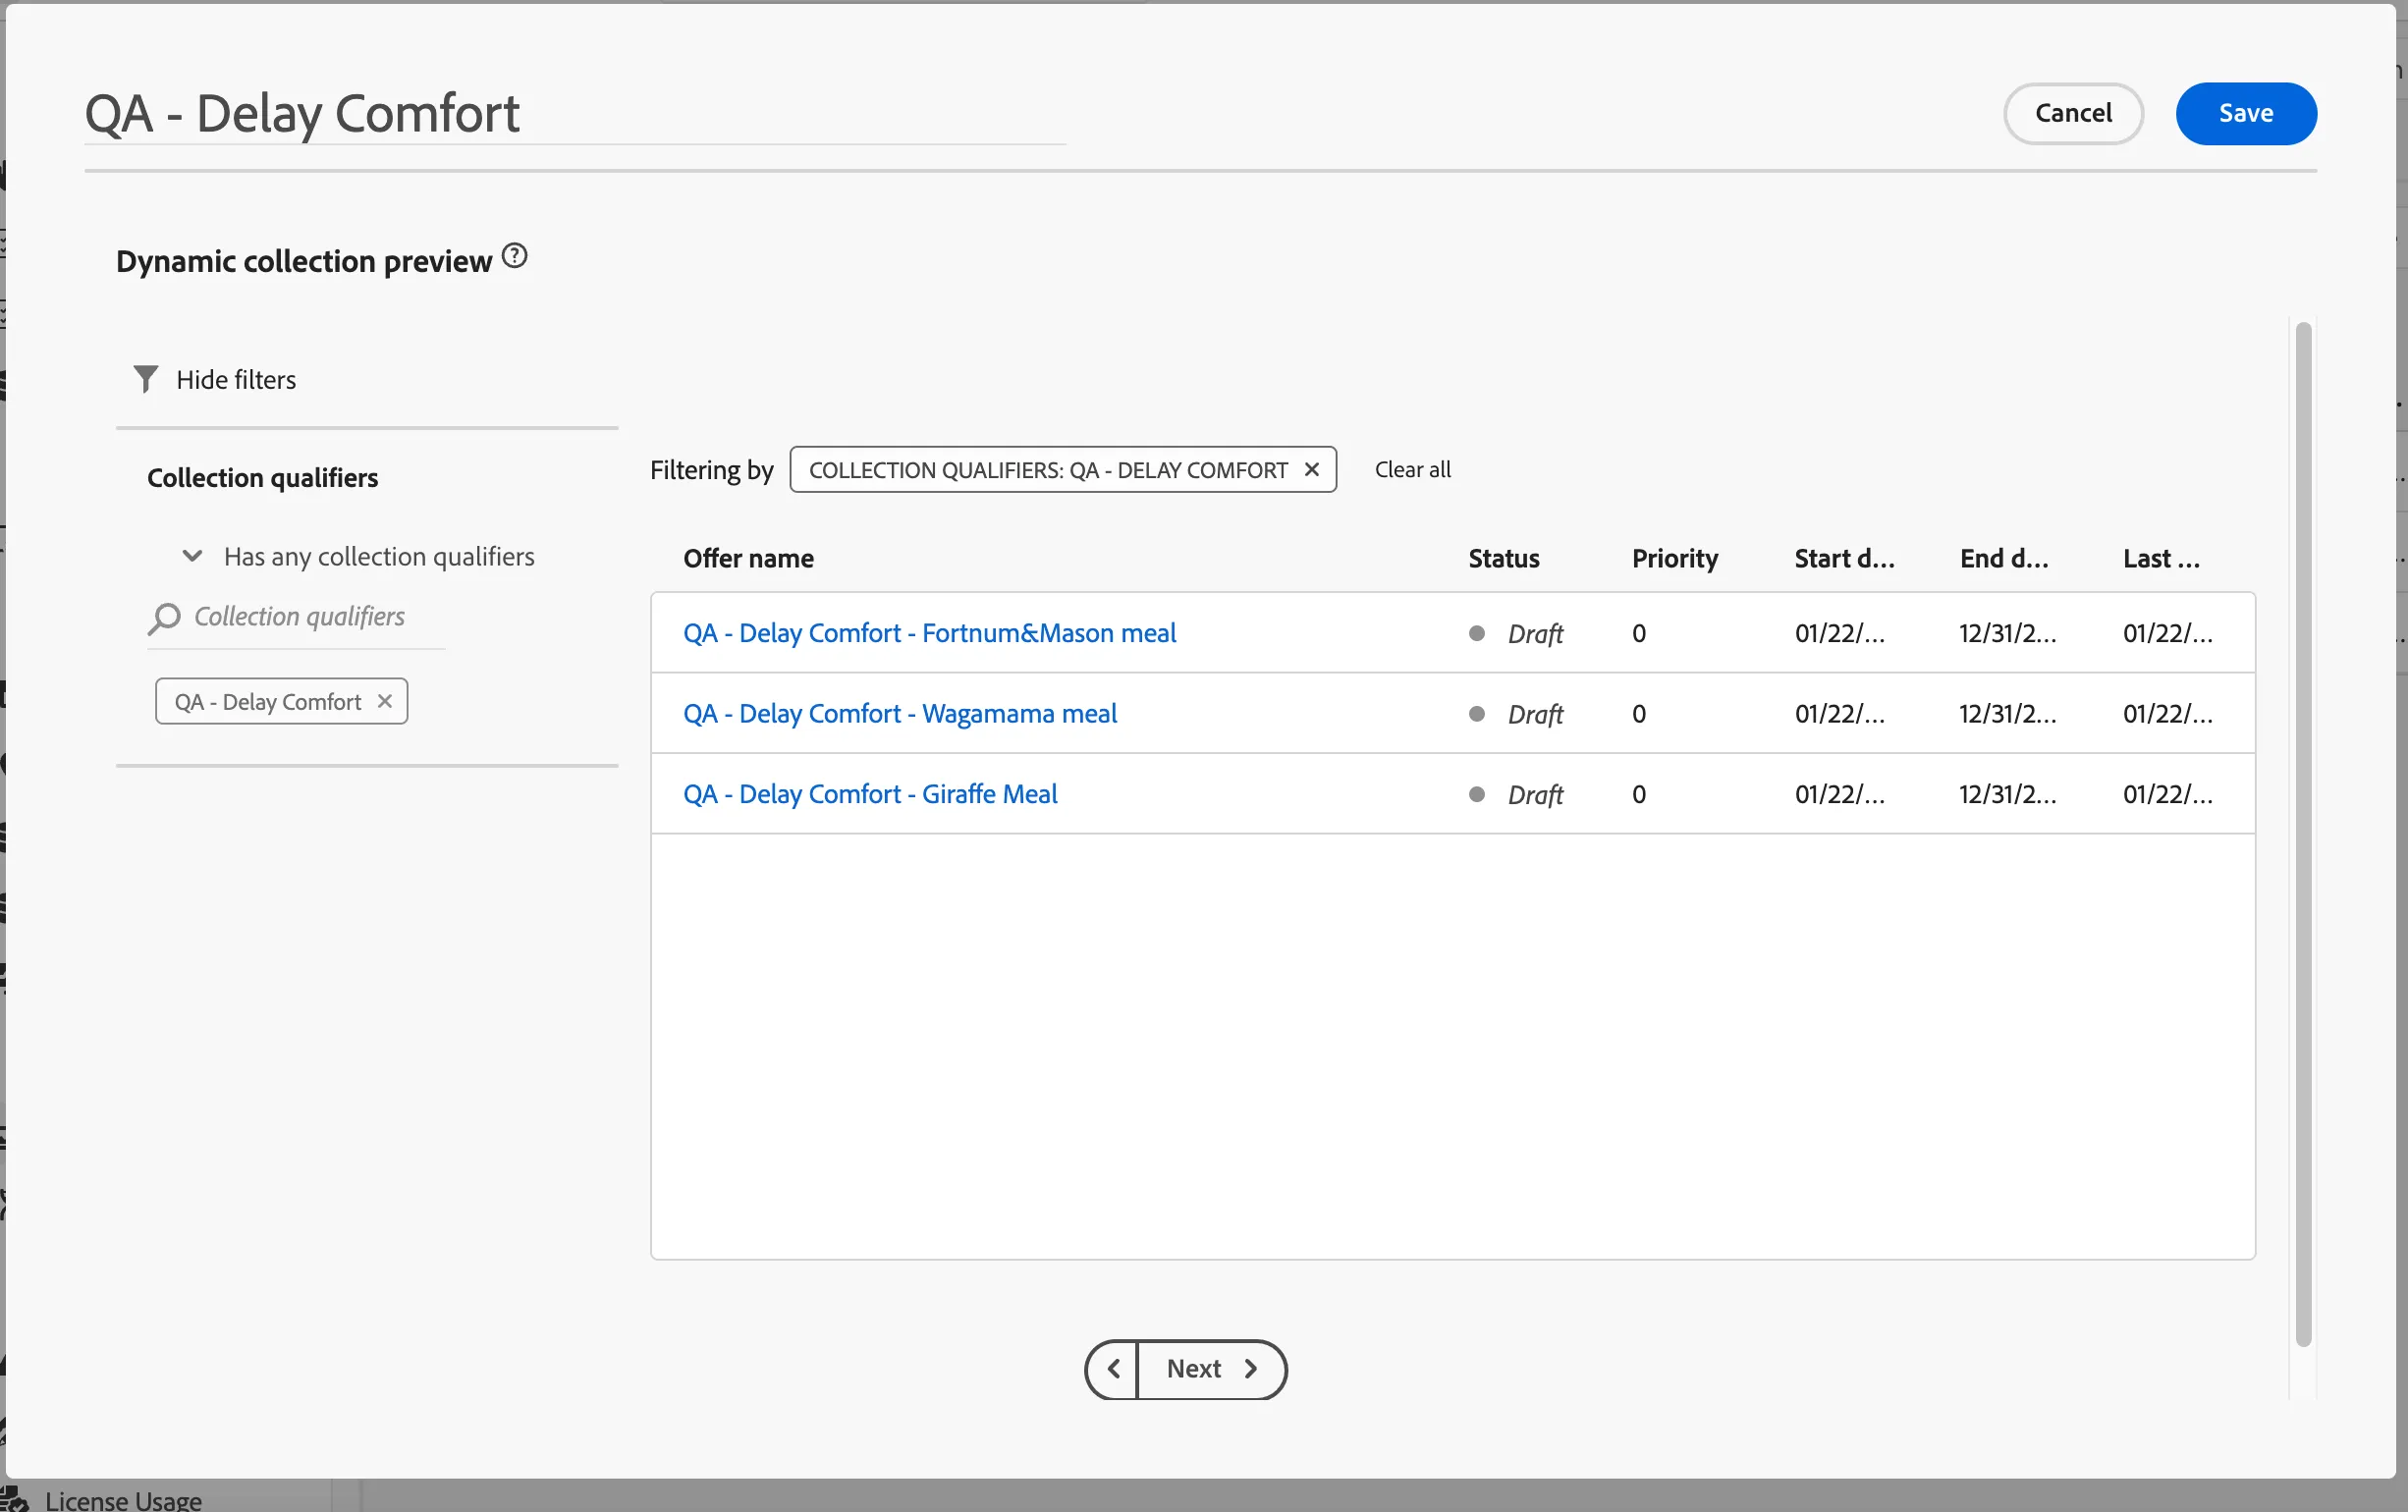Viewport: 2408px width, 1512px height.
Task: Click Hide filters label
Action: (x=236, y=380)
